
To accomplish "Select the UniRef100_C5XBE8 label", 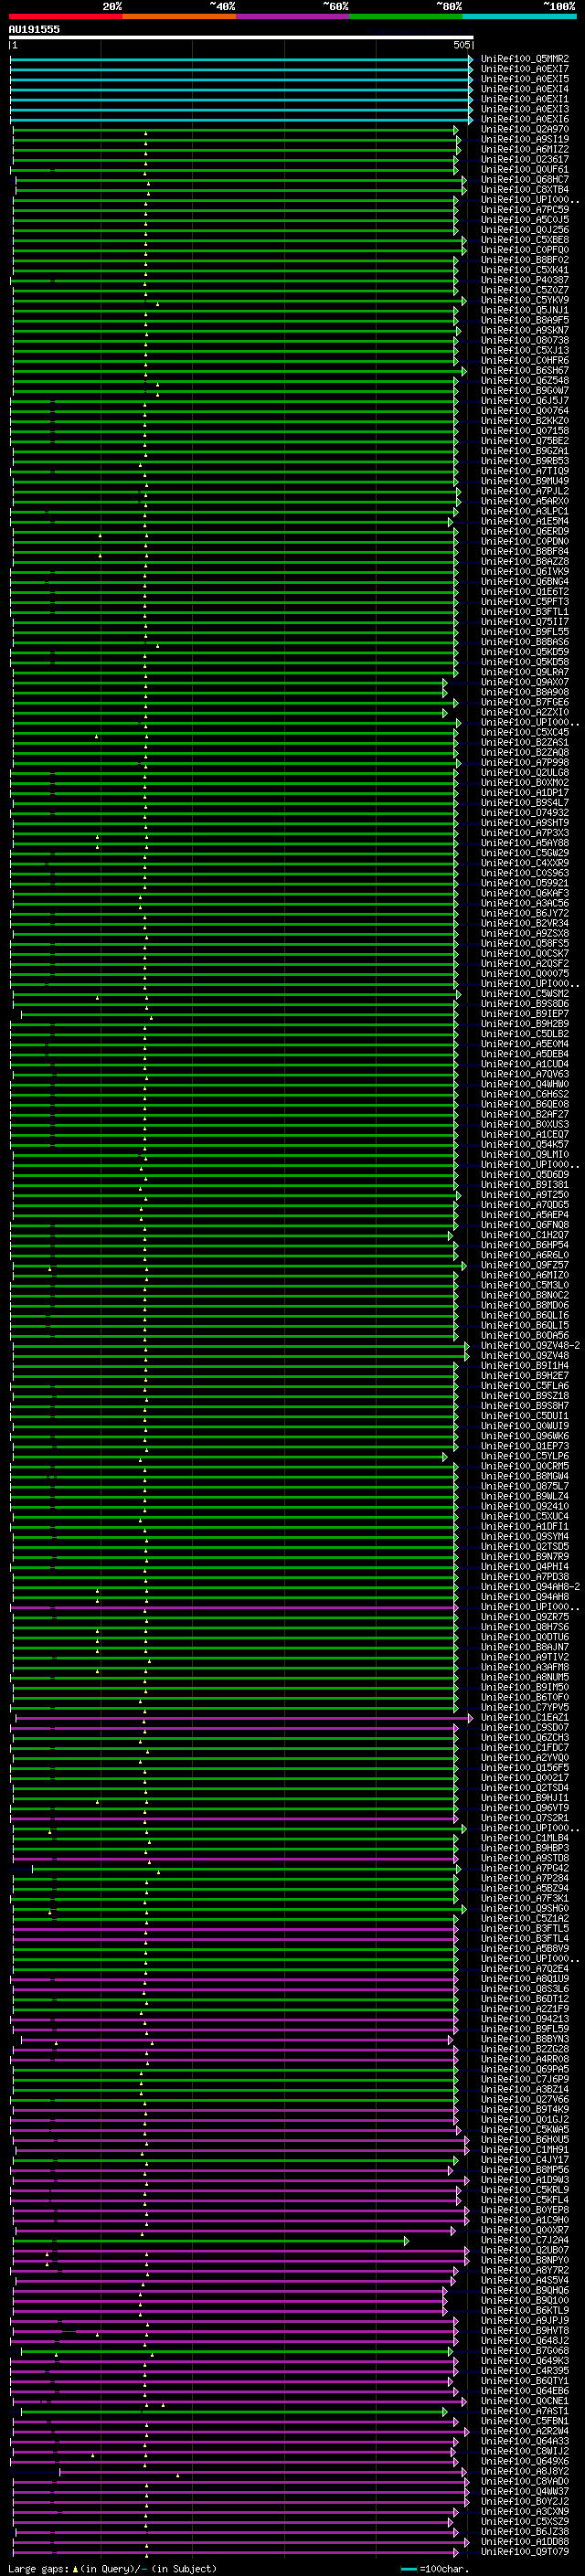I will tap(525, 240).
